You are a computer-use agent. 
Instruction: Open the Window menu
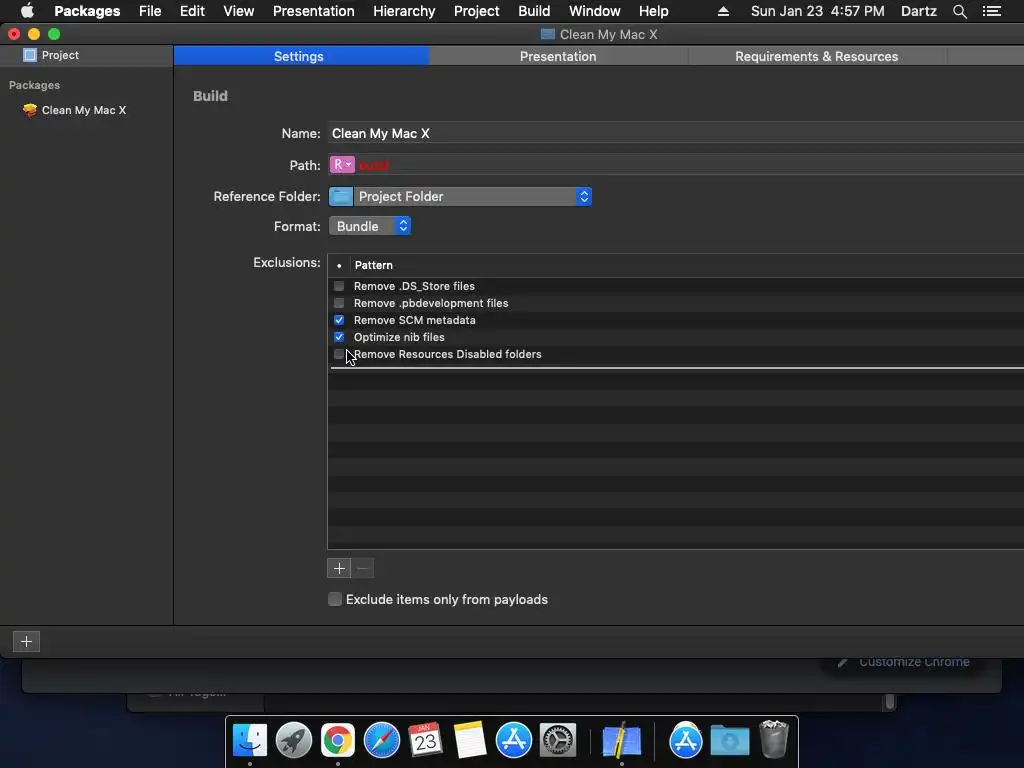pyautogui.click(x=594, y=11)
